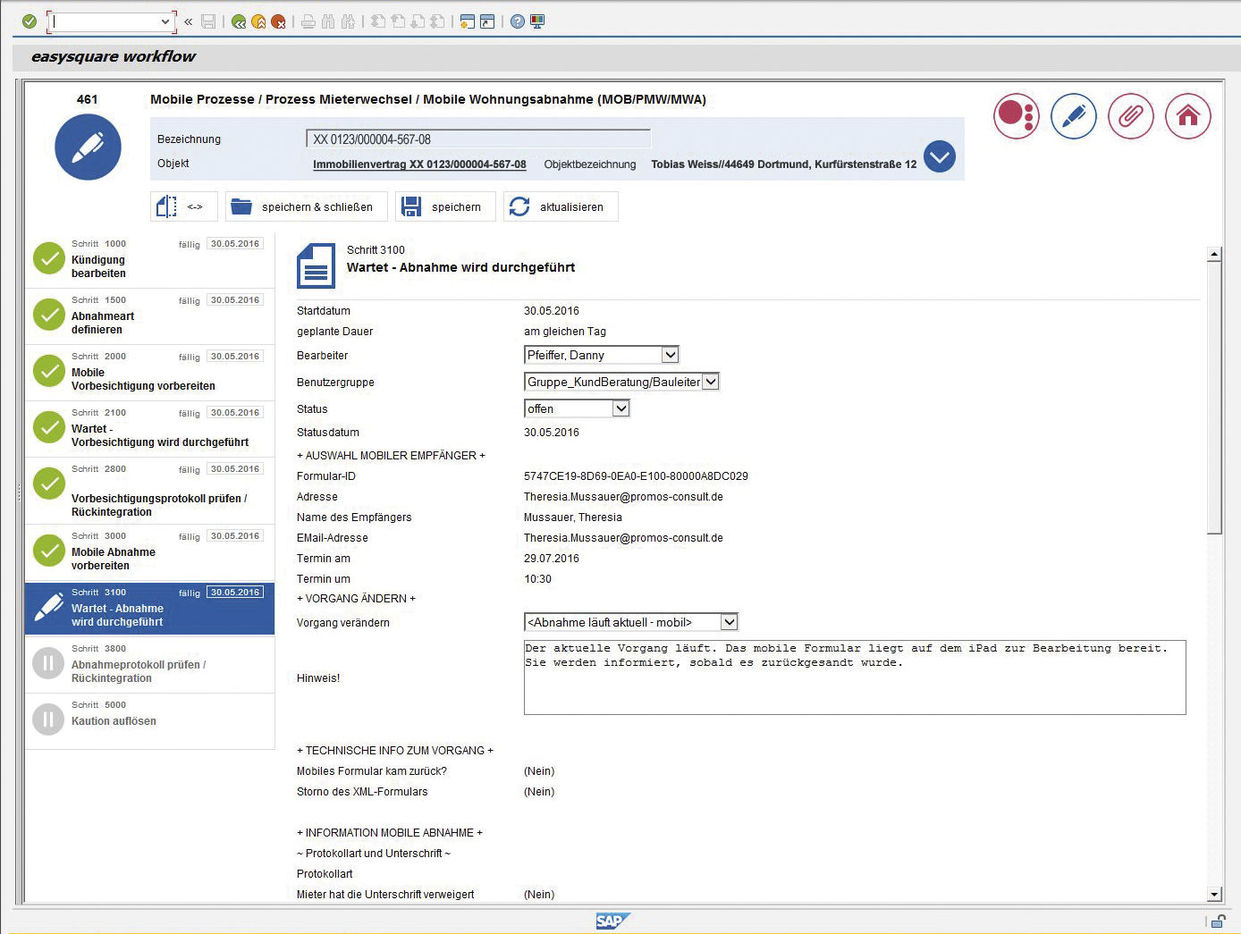Open the Vorgang verändern dropdown
The width and height of the screenshot is (1241, 934).
[x=729, y=621]
